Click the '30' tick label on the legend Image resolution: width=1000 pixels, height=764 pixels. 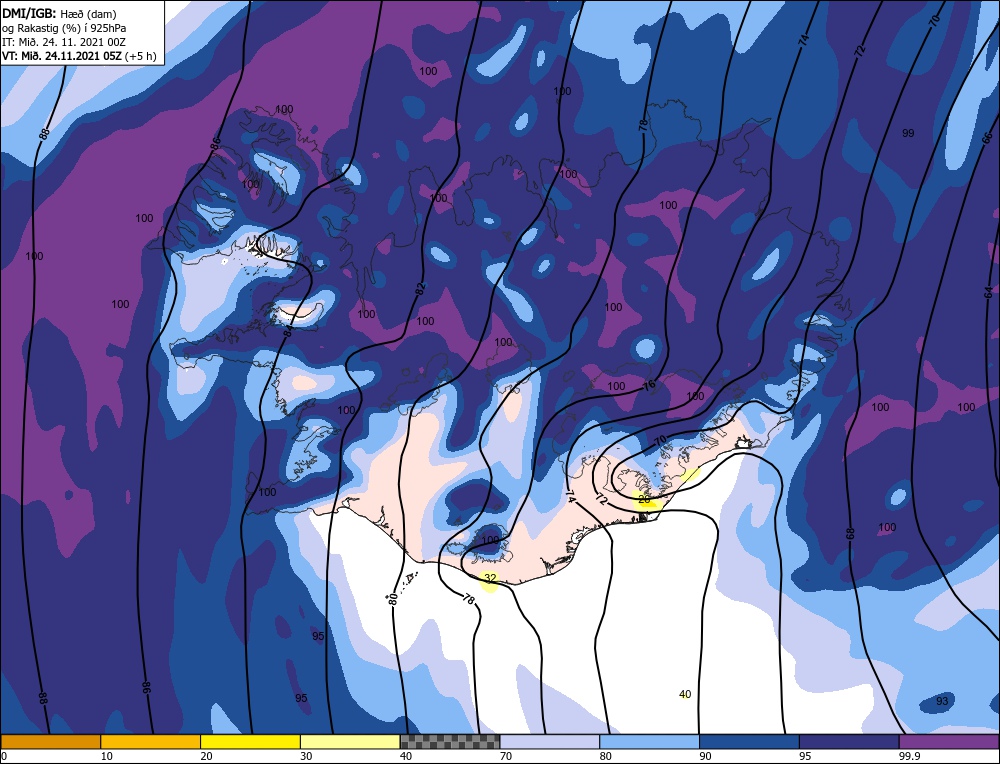coord(307,756)
